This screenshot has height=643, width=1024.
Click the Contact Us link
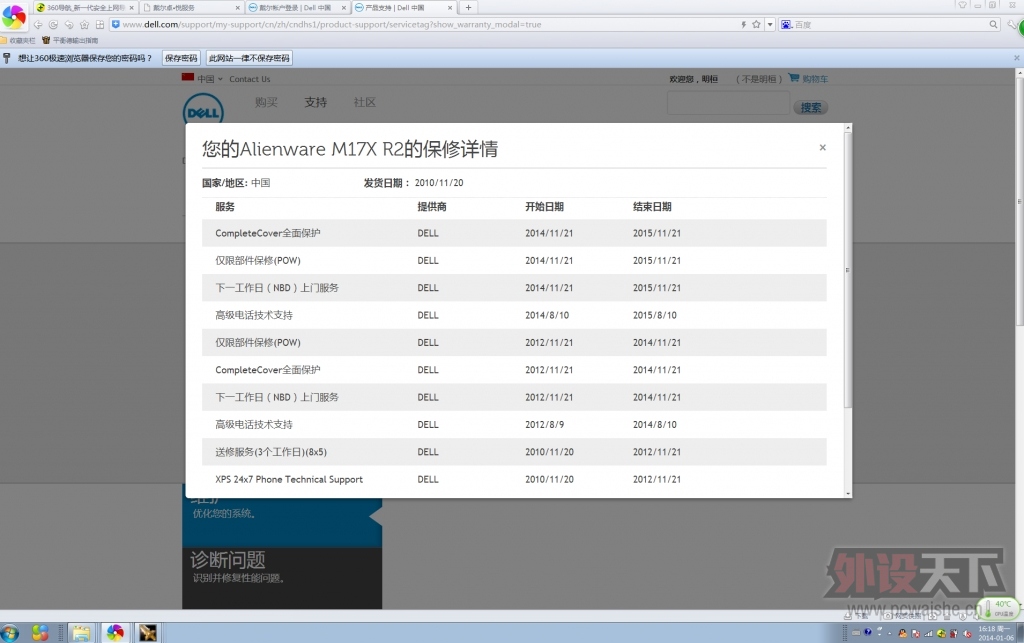click(249, 79)
